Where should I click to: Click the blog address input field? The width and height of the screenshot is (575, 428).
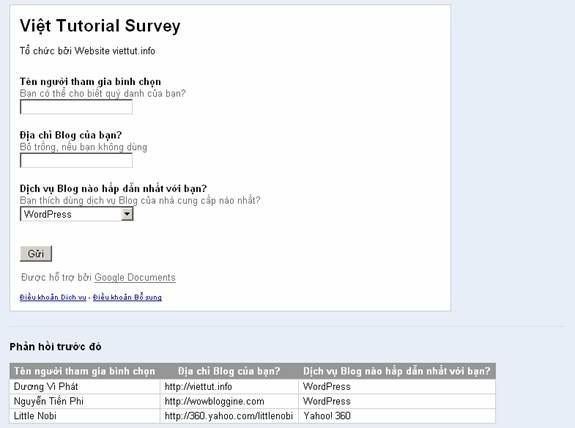pos(76,161)
